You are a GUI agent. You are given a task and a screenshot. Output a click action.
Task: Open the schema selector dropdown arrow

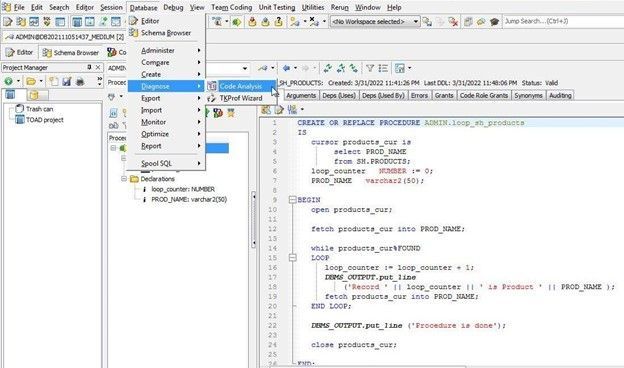(245, 68)
